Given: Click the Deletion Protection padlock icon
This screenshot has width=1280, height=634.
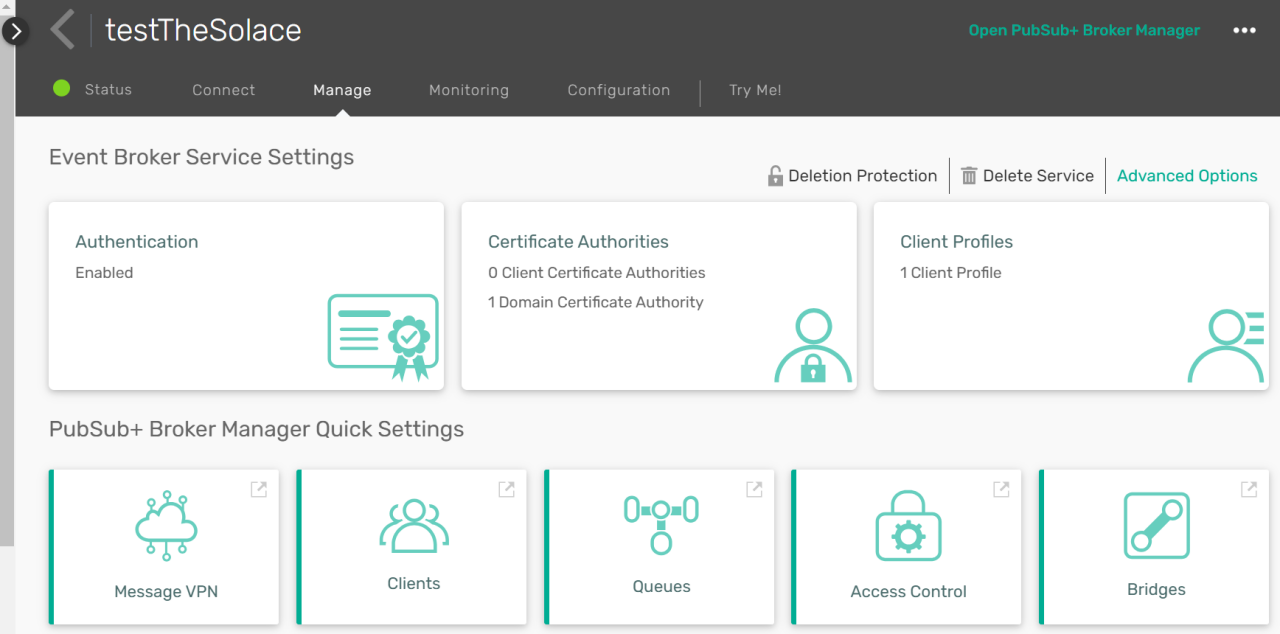Looking at the screenshot, I should (775, 176).
